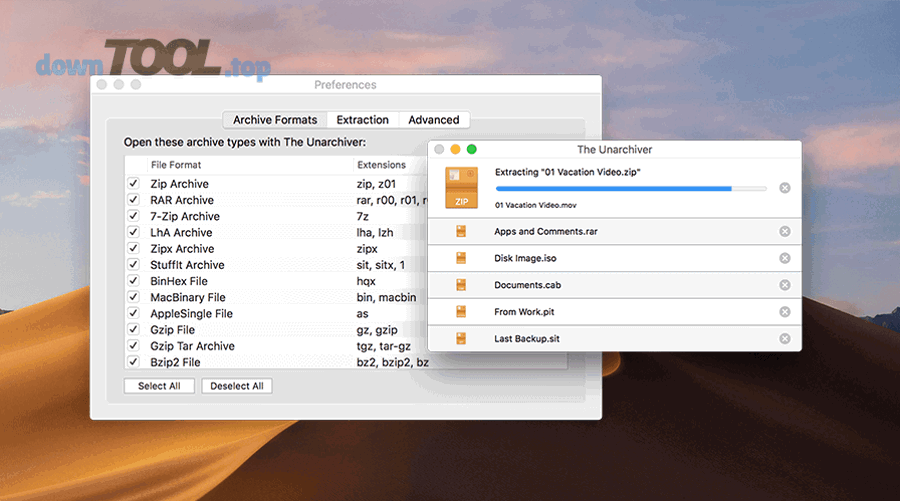Click the 7z extension cell
This screenshot has height=501, width=900.
[363, 216]
